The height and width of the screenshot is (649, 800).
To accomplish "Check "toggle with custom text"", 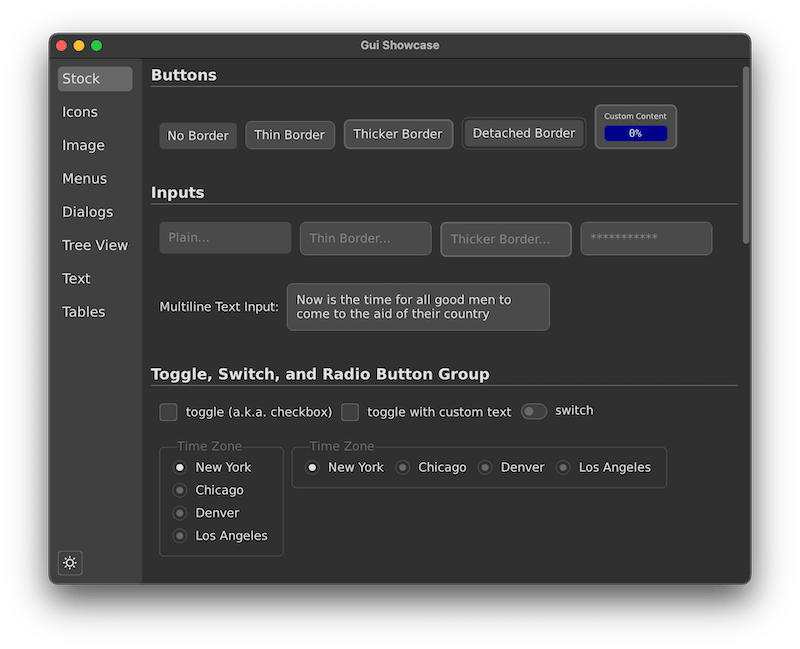I will (x=350, y=412).
